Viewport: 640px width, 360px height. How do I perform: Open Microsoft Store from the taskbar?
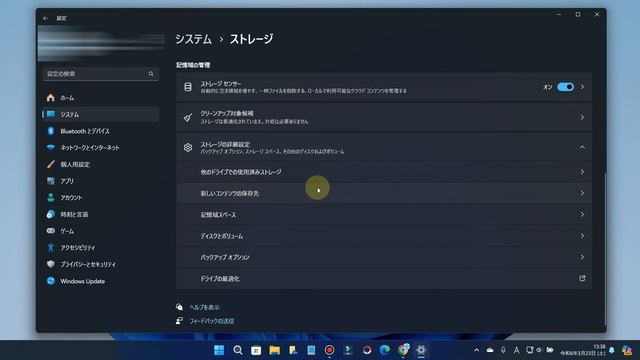pos(256,350)
